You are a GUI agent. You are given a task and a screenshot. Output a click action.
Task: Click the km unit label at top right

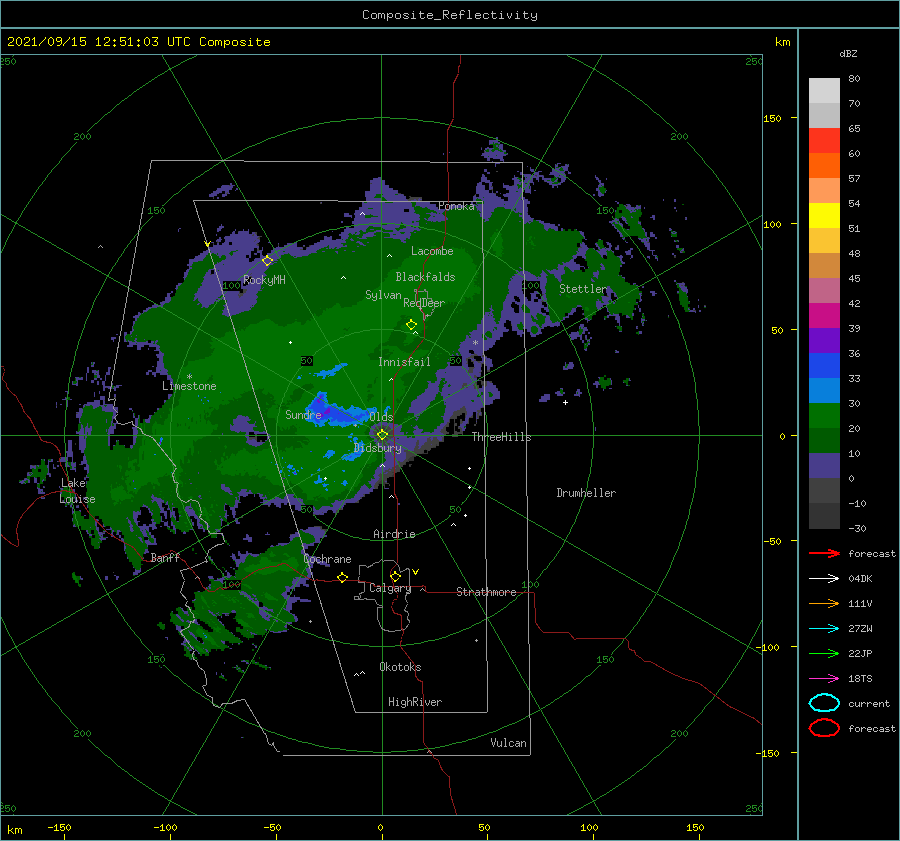point(782,42)
